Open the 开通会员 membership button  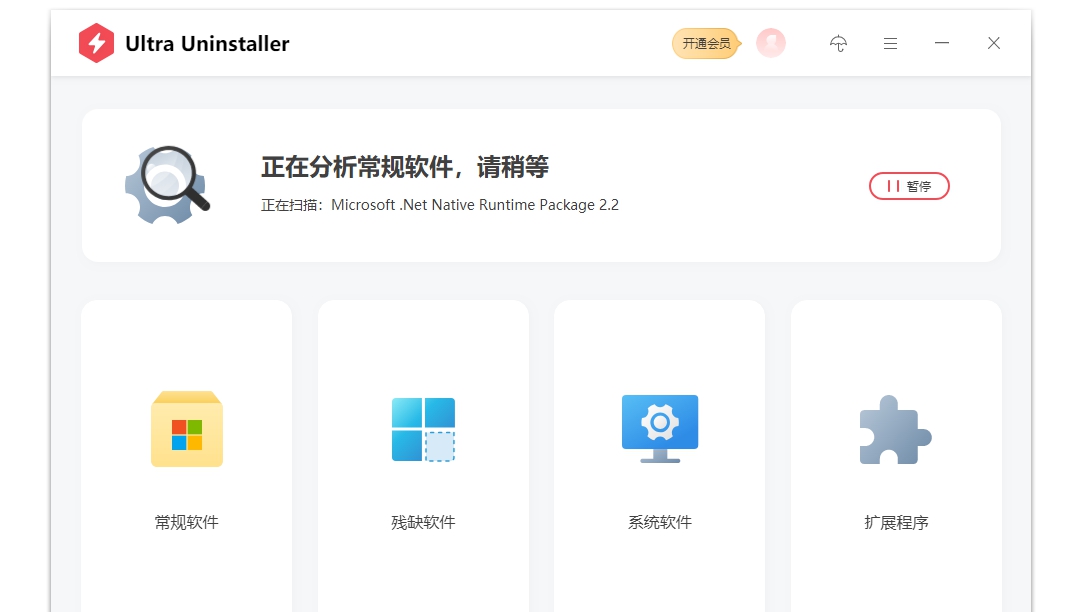706,43
